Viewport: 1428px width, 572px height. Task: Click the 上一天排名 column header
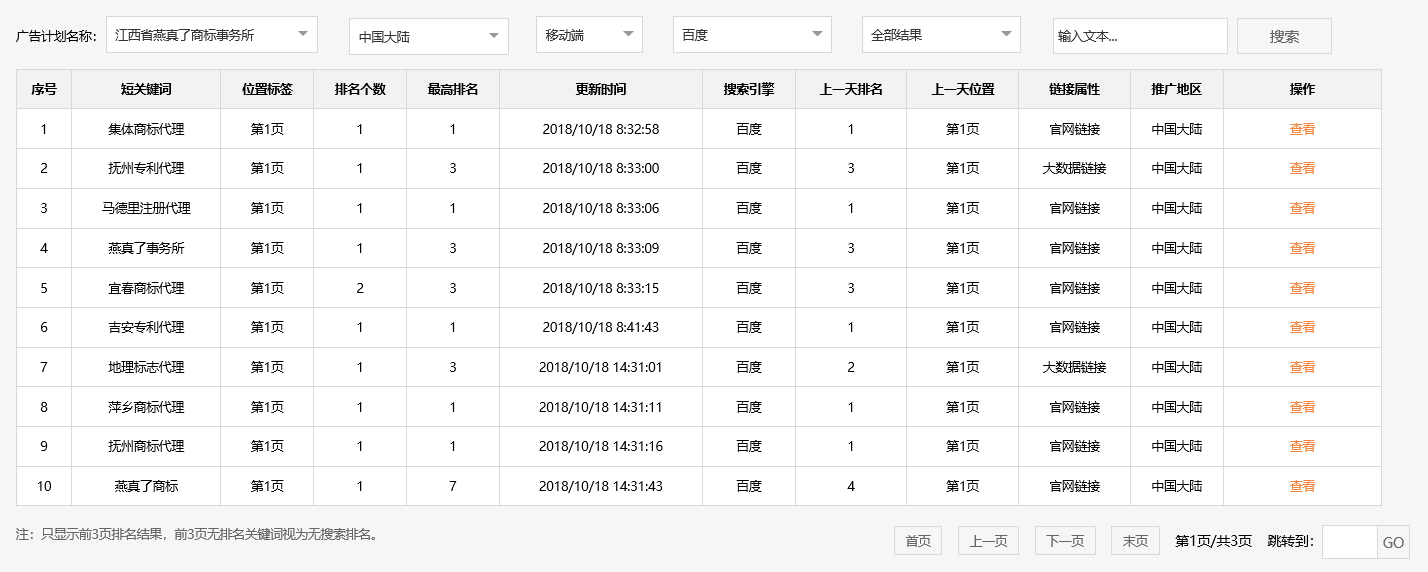click(851, 89)
